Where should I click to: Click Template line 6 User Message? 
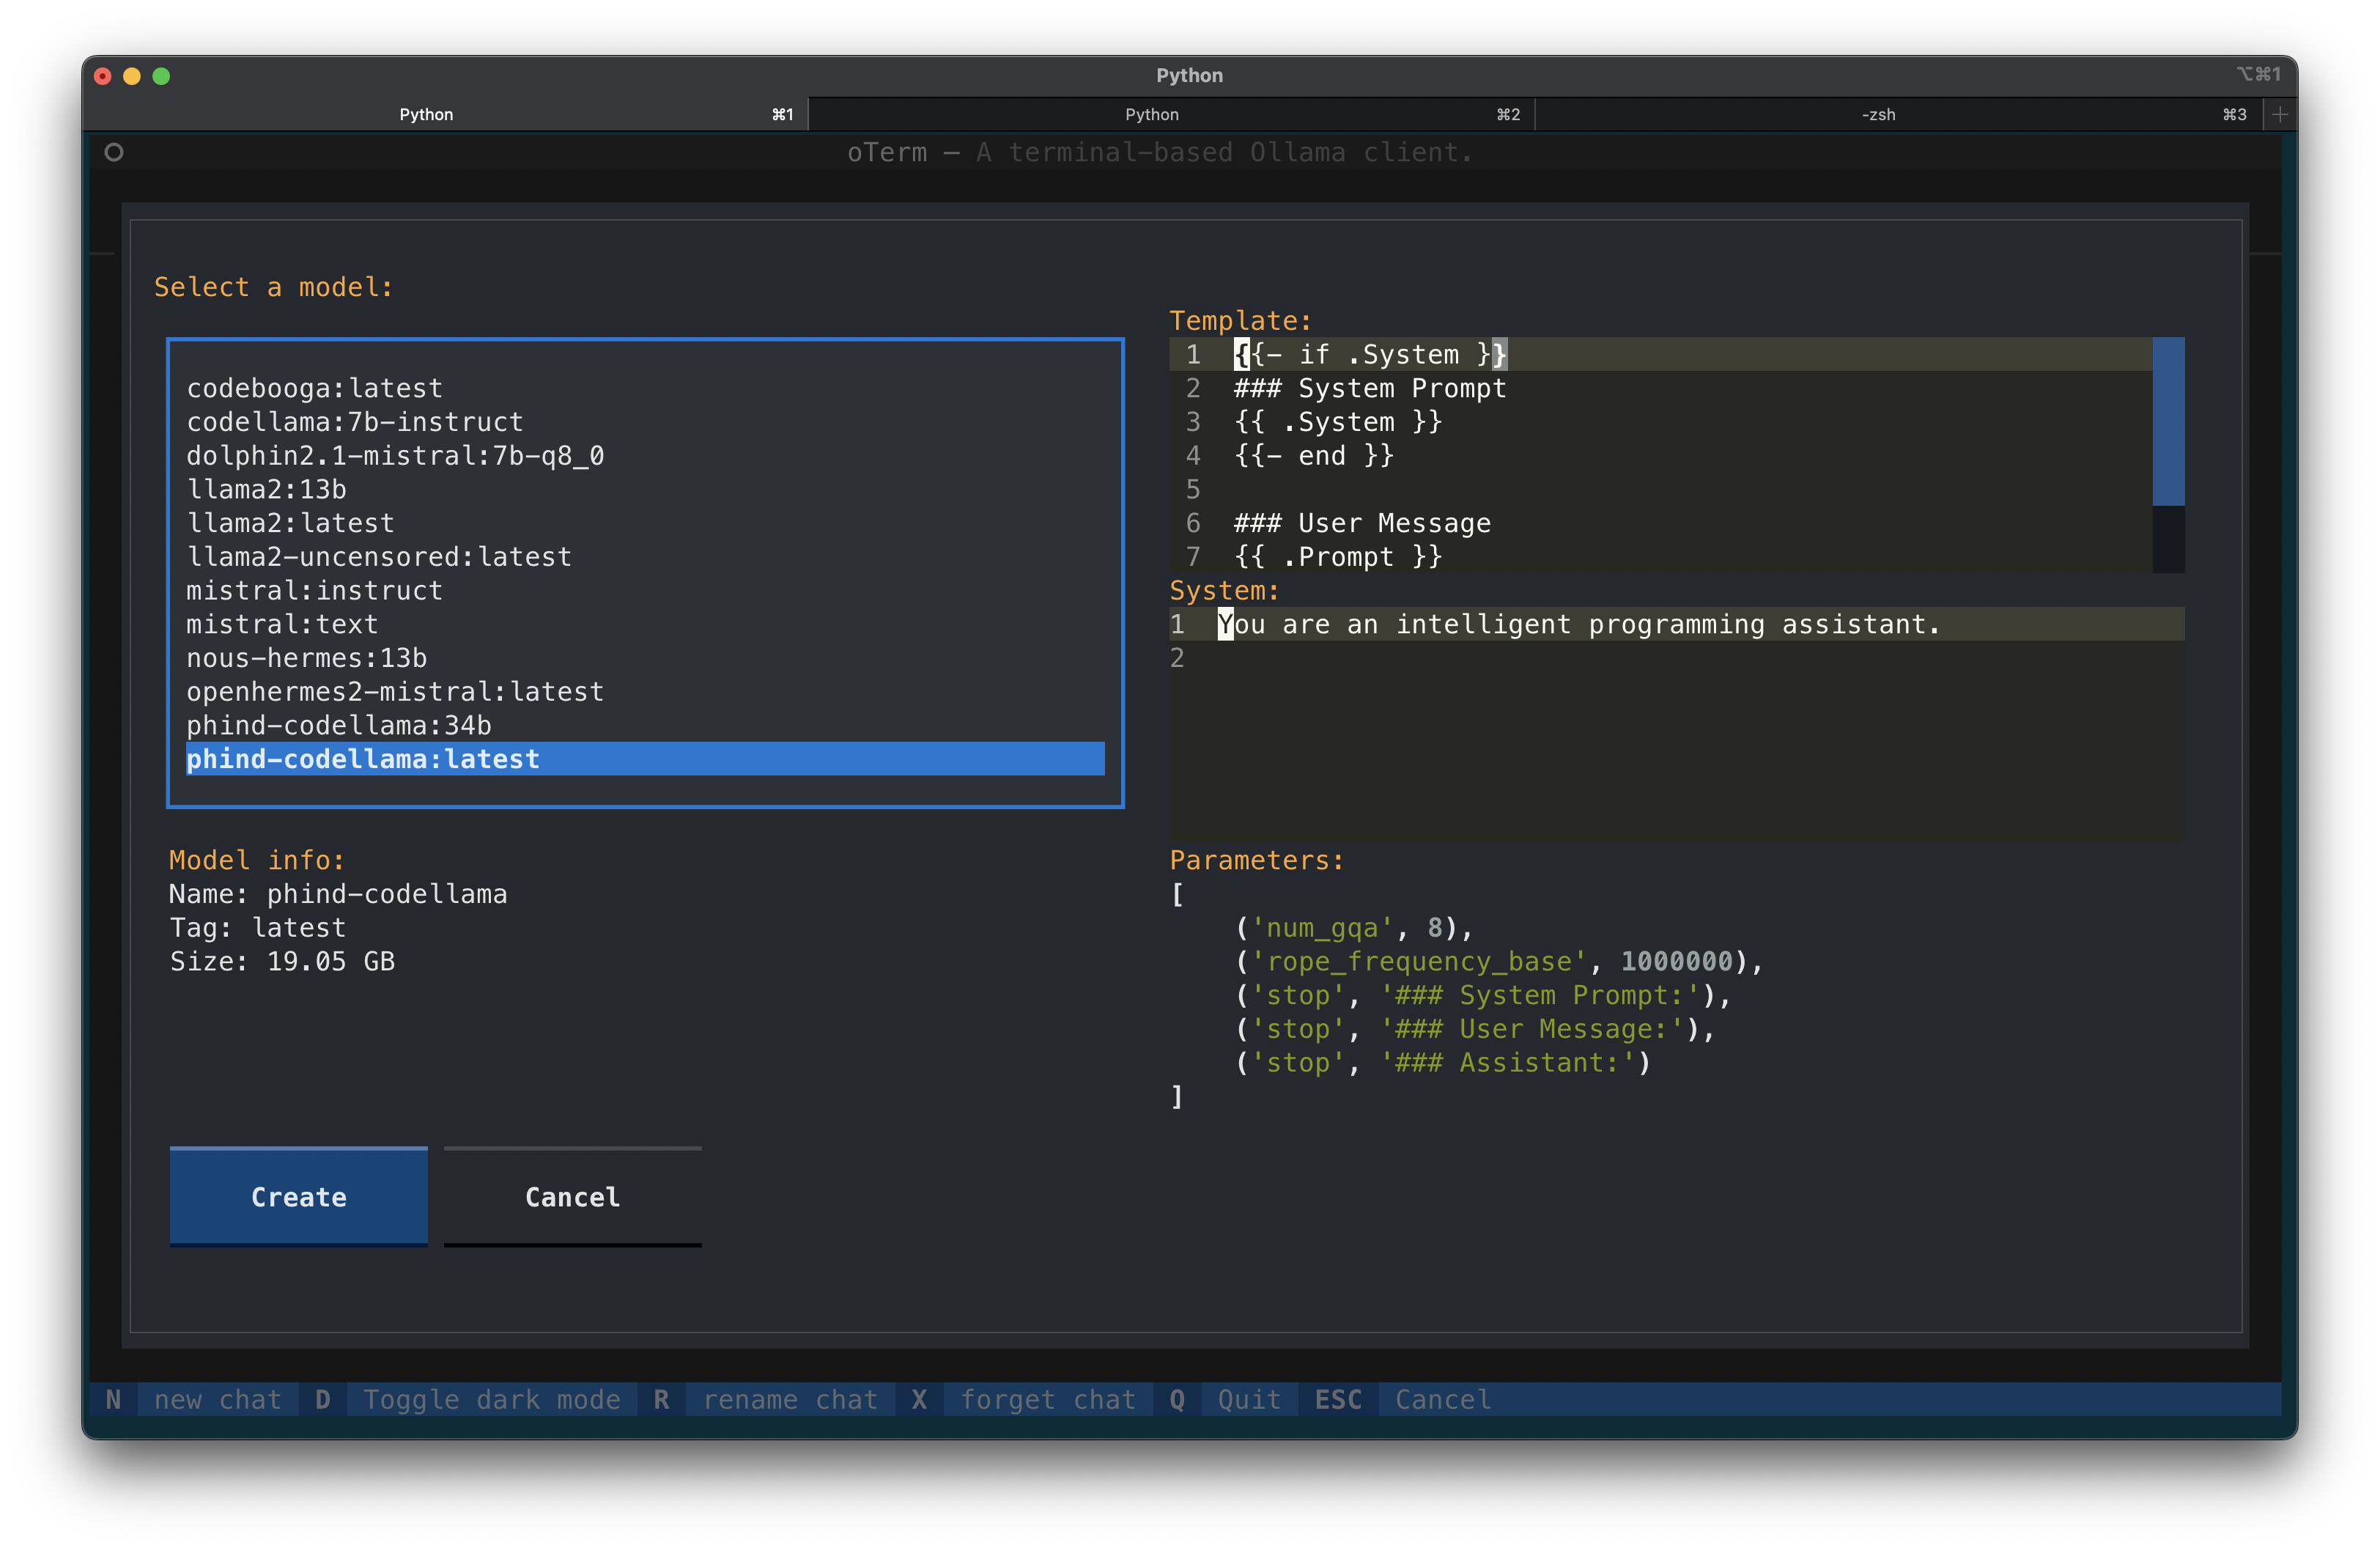click(1362, 523)
